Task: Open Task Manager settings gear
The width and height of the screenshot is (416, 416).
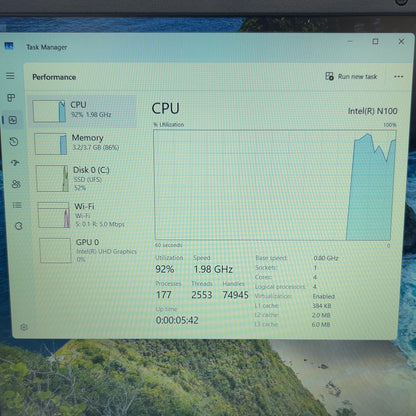Action: [24, 327]
